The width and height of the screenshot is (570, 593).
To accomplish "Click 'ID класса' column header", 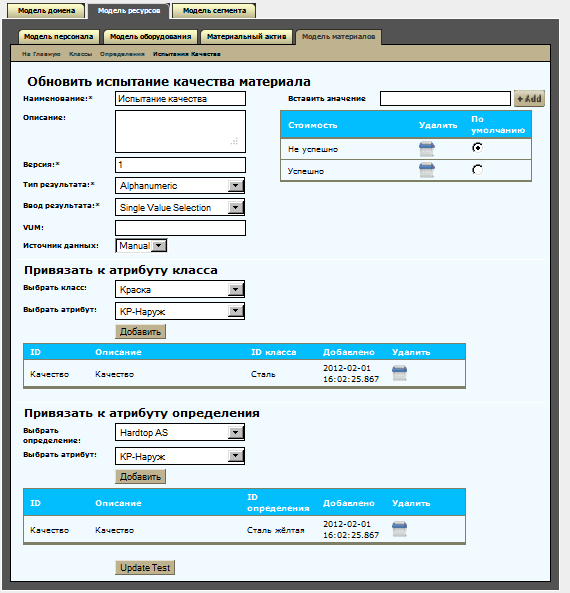I will coord(273,352).
